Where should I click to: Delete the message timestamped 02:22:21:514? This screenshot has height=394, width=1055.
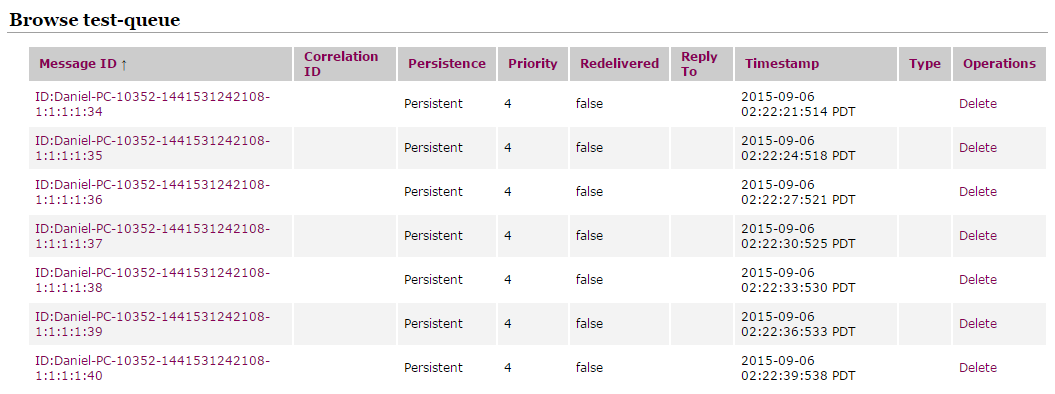[978, 104]
